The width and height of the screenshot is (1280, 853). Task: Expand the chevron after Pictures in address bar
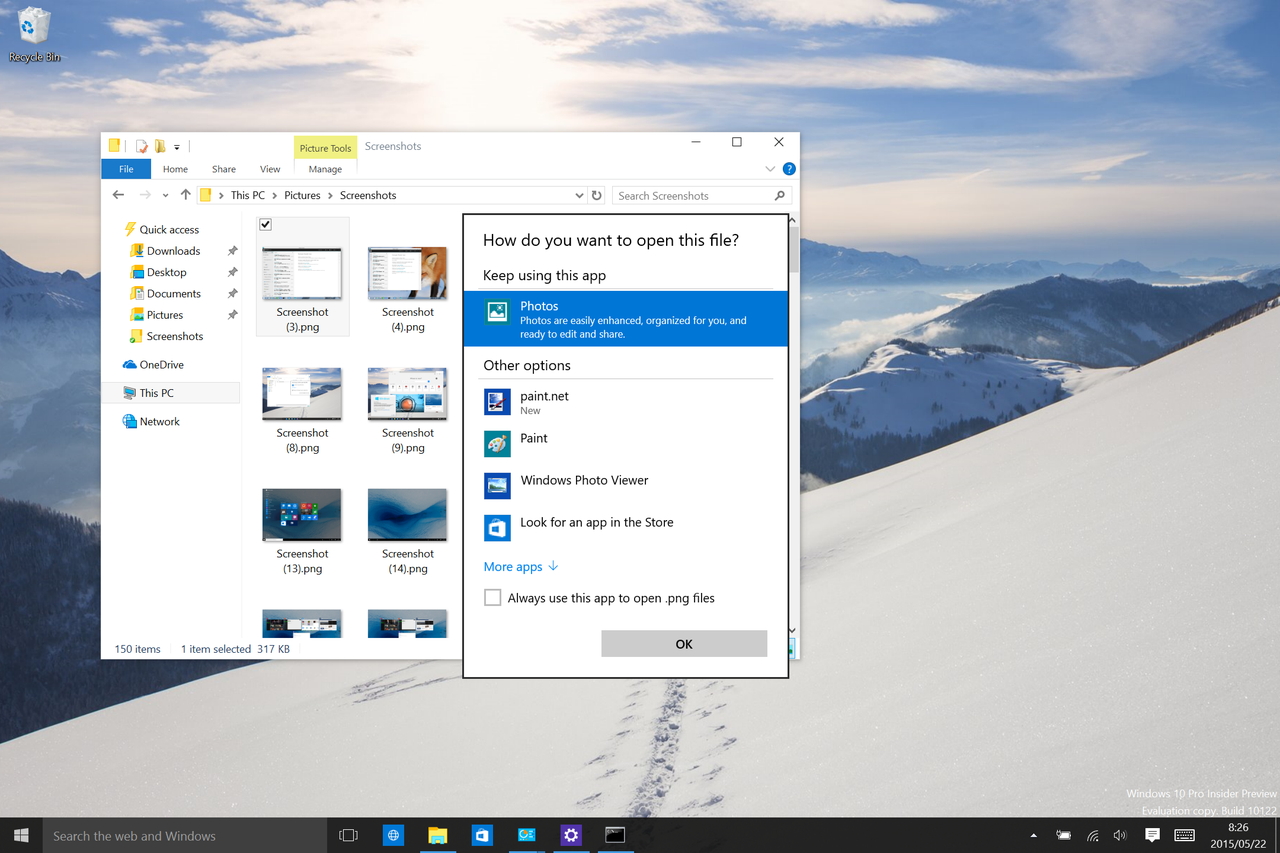point(330,195)
